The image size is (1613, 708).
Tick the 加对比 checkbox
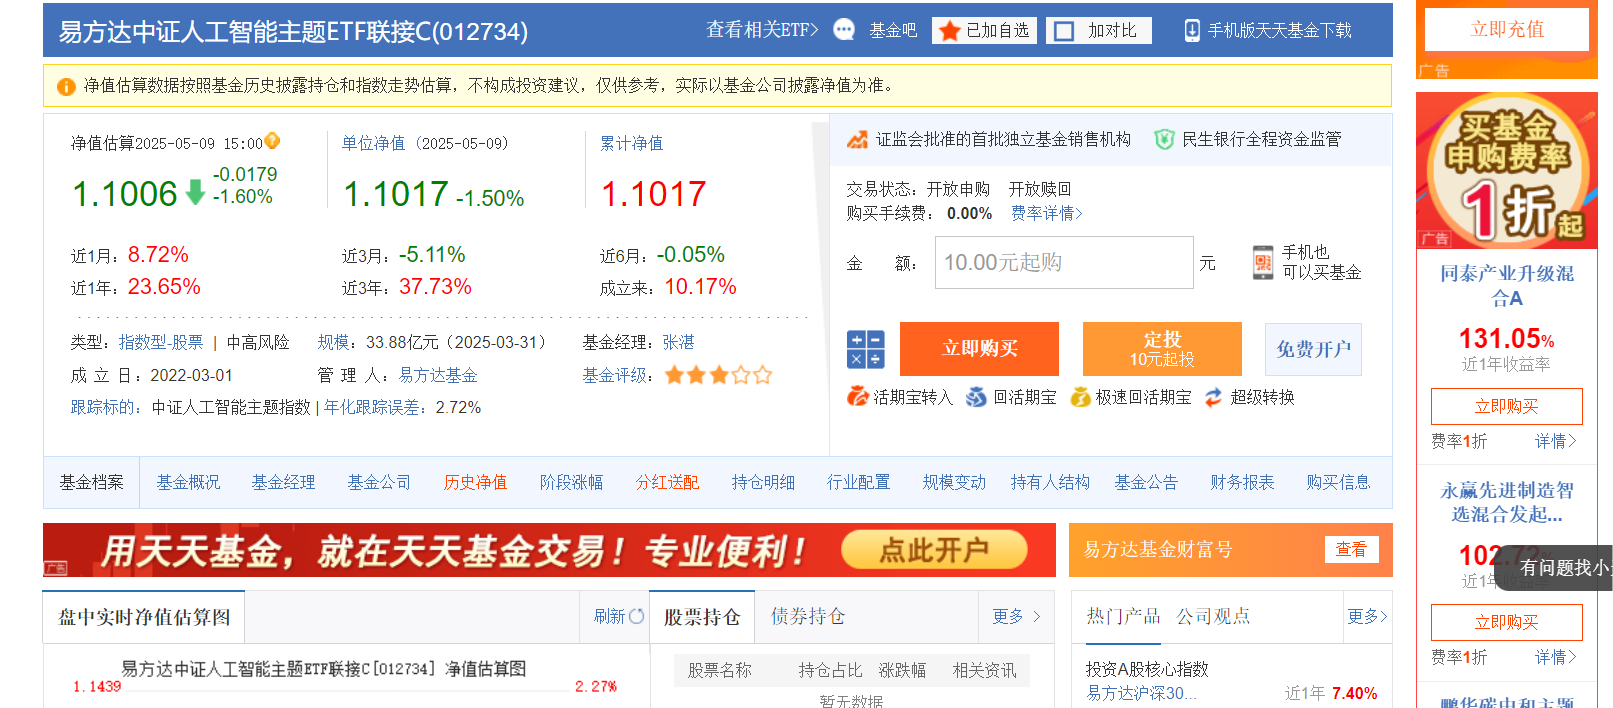1065,31
